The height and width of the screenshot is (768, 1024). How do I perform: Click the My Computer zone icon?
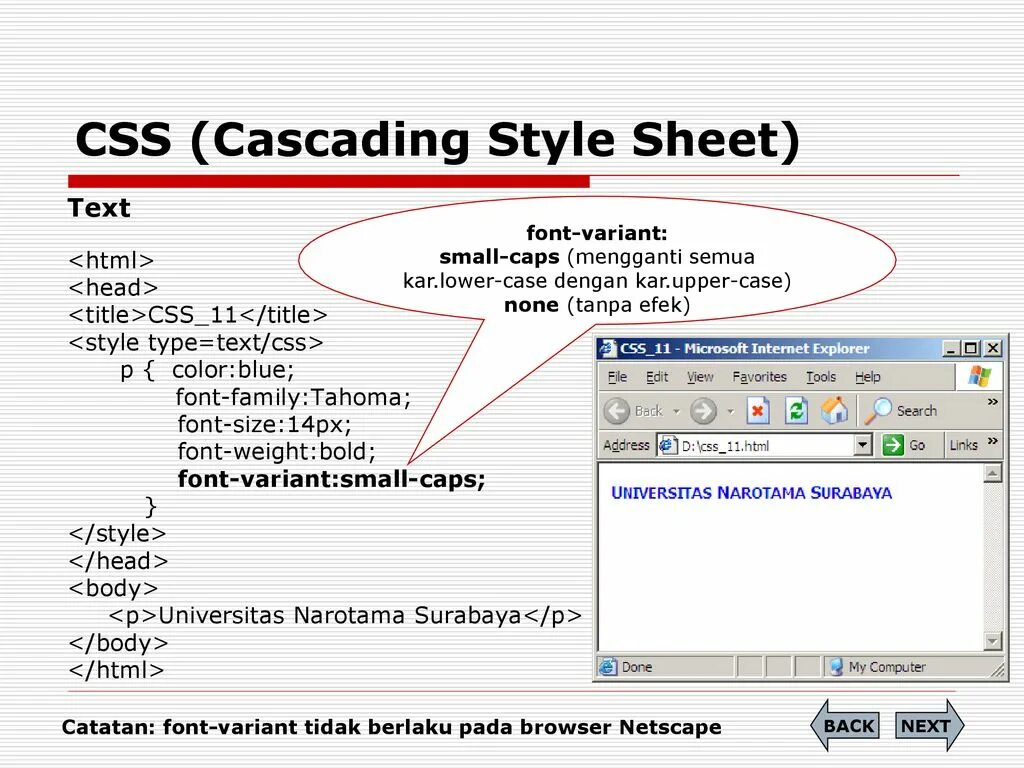(x=836, y=667)
